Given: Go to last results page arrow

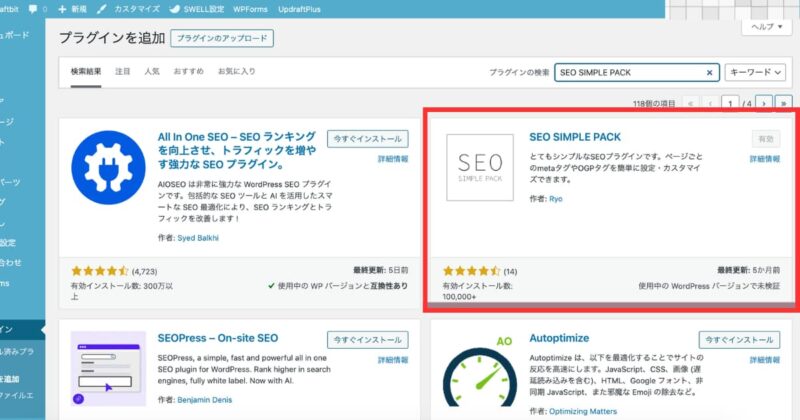Looking at the screenshot, I should coord(783,104).
